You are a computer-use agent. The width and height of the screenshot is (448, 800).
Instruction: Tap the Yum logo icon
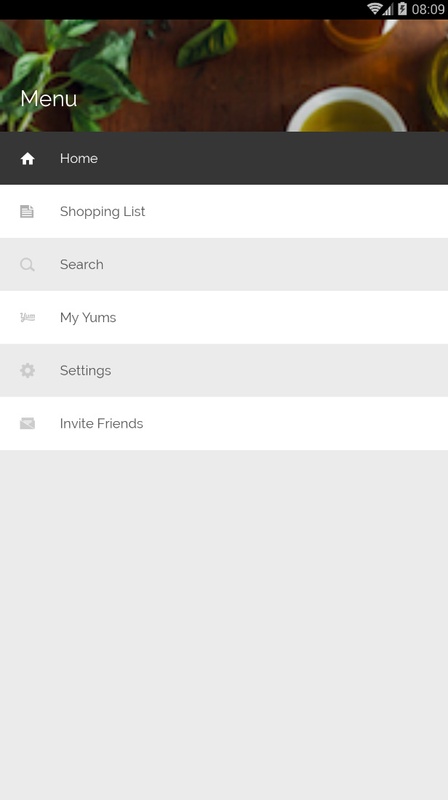point(27,317)
